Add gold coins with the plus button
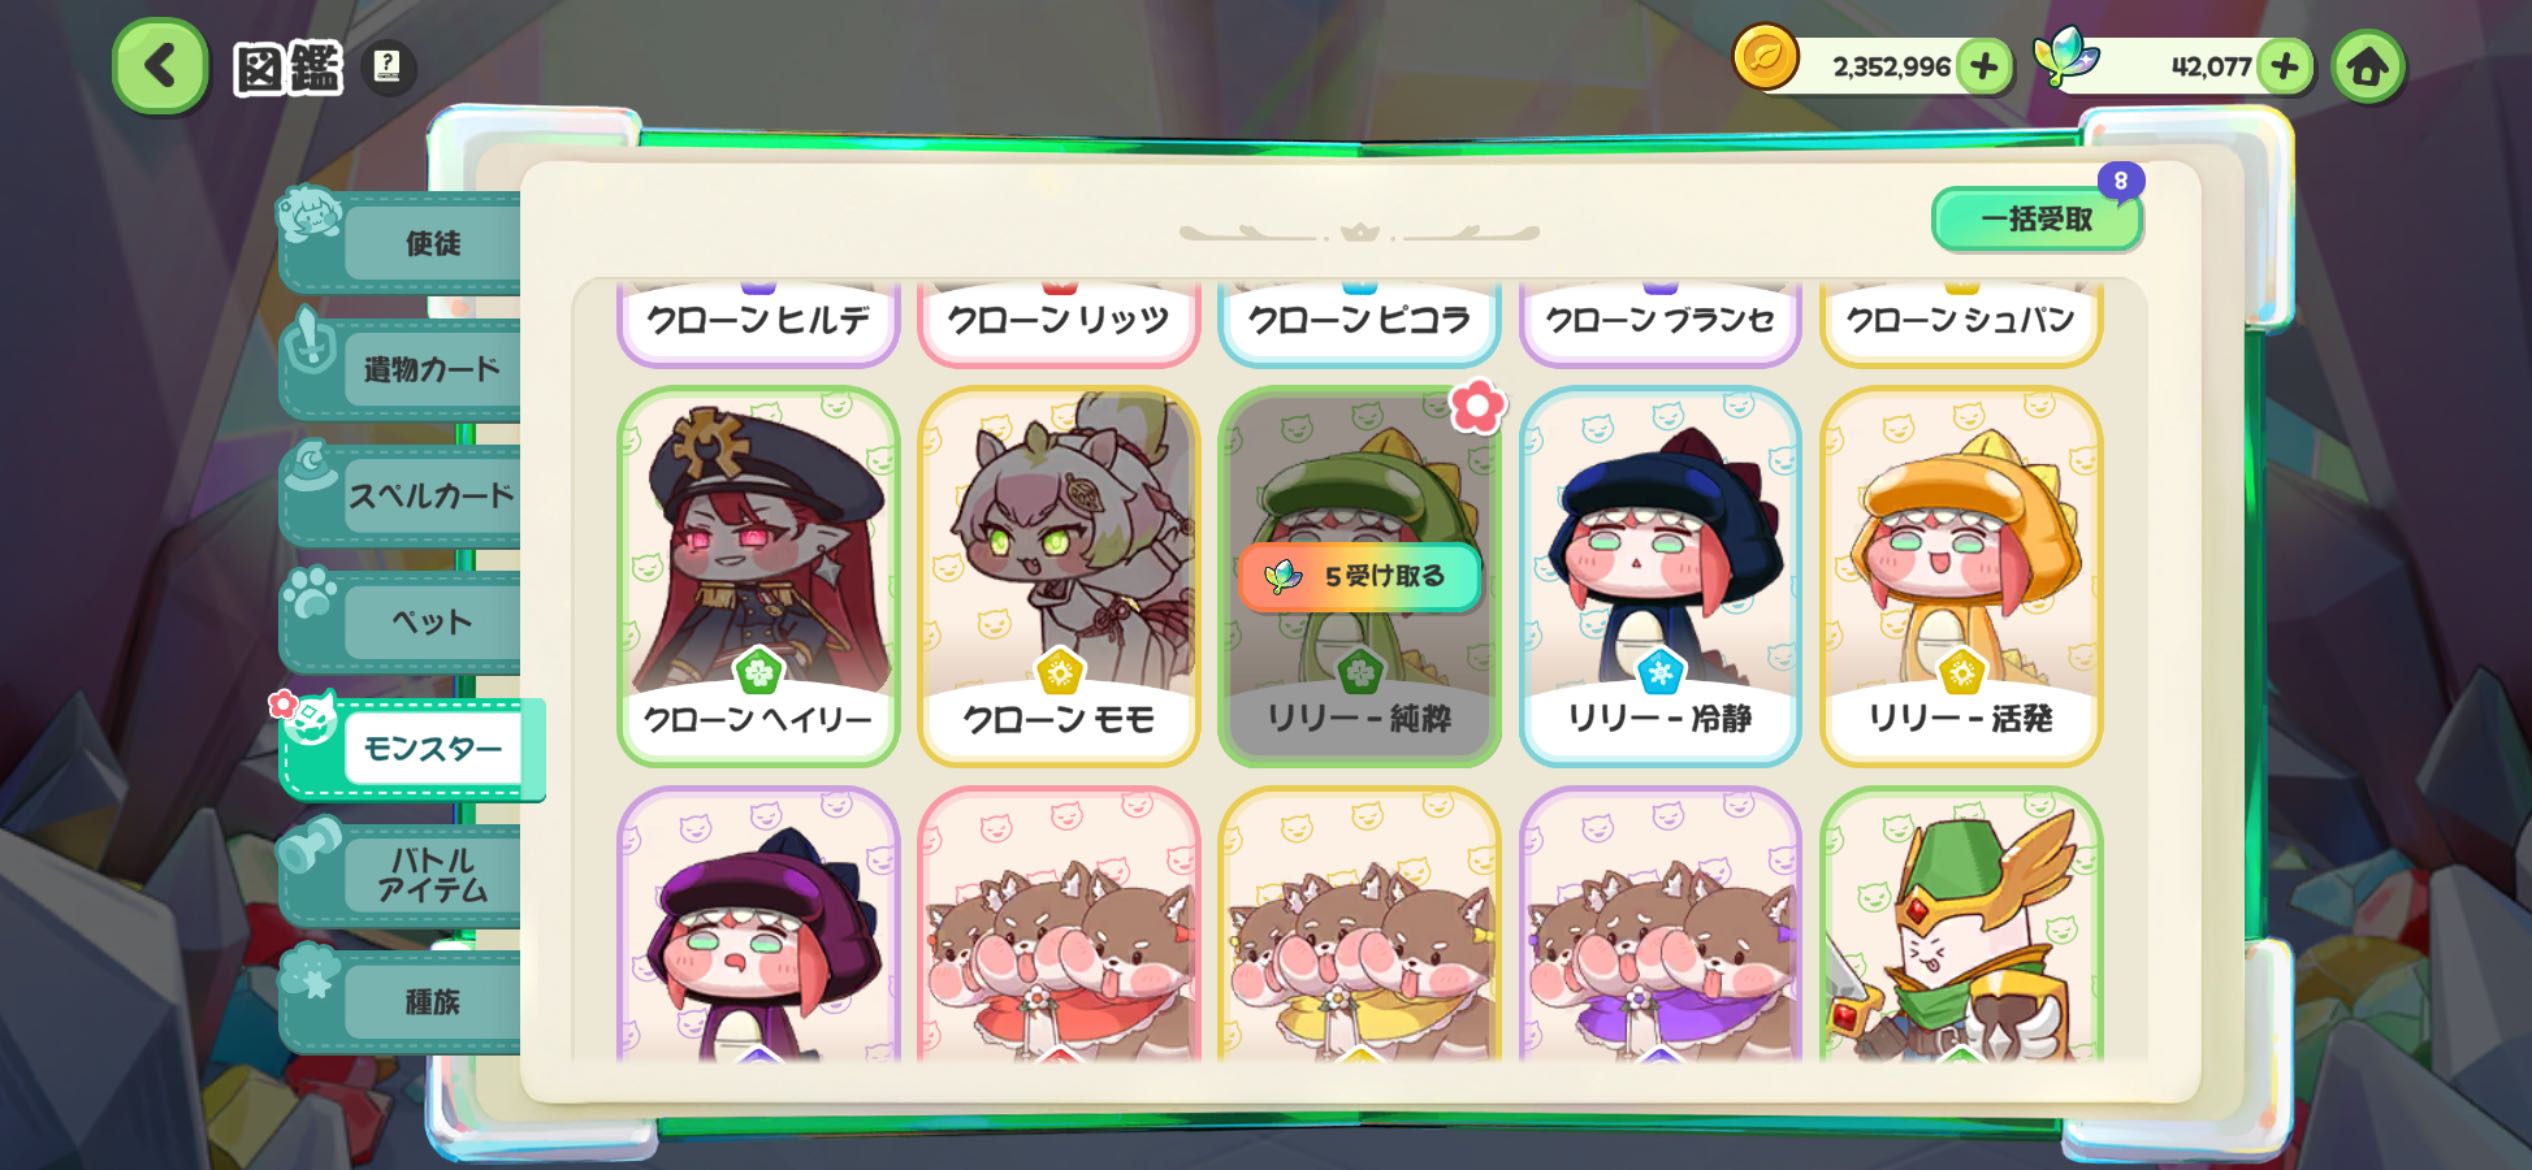The width and height of the screenshot is (2532, 1170). [x=1983, y=67]
